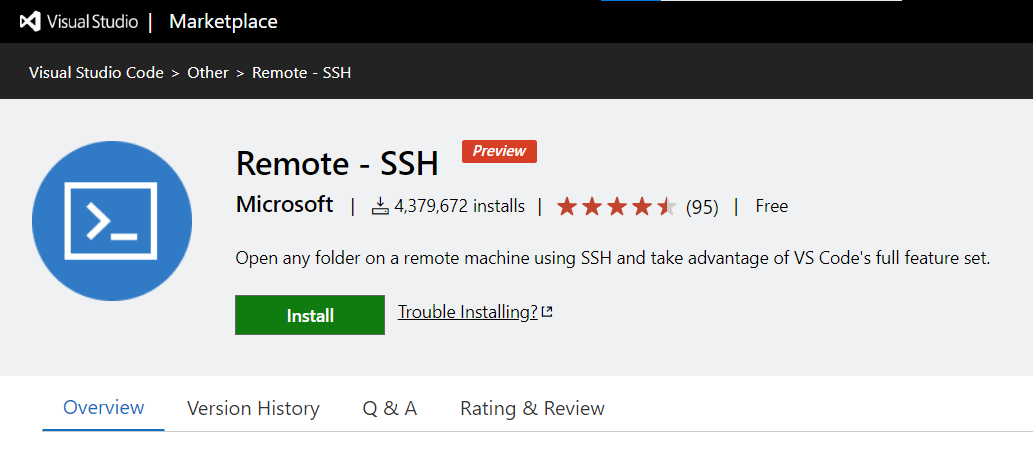This screenshot has width=1033, height=460.
Task: Open the Marketplace home link
Action: 223,22
